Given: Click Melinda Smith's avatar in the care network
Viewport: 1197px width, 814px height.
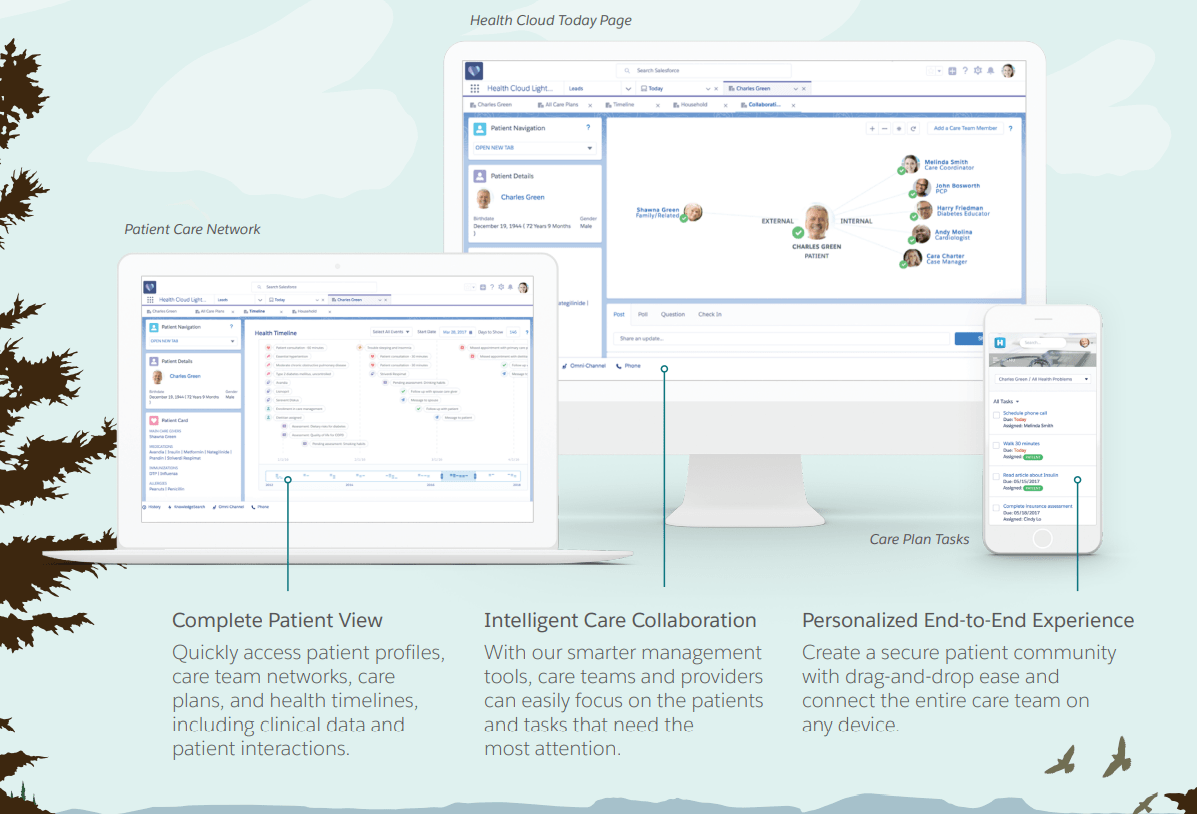Looking at the screenshot, I should click(910, 165).
